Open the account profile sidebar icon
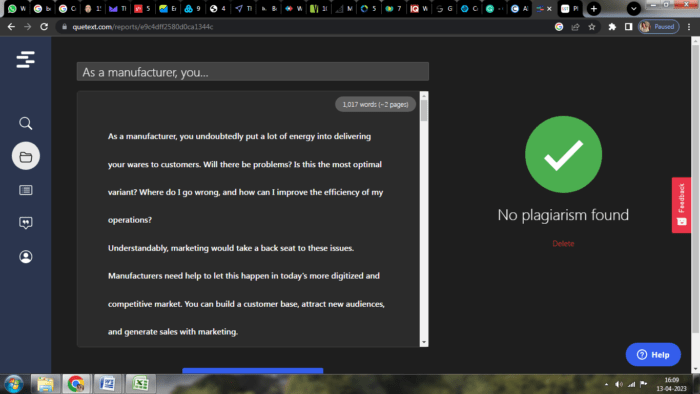The width and height of the screenshot is (700, 394). tap(25, 257)
